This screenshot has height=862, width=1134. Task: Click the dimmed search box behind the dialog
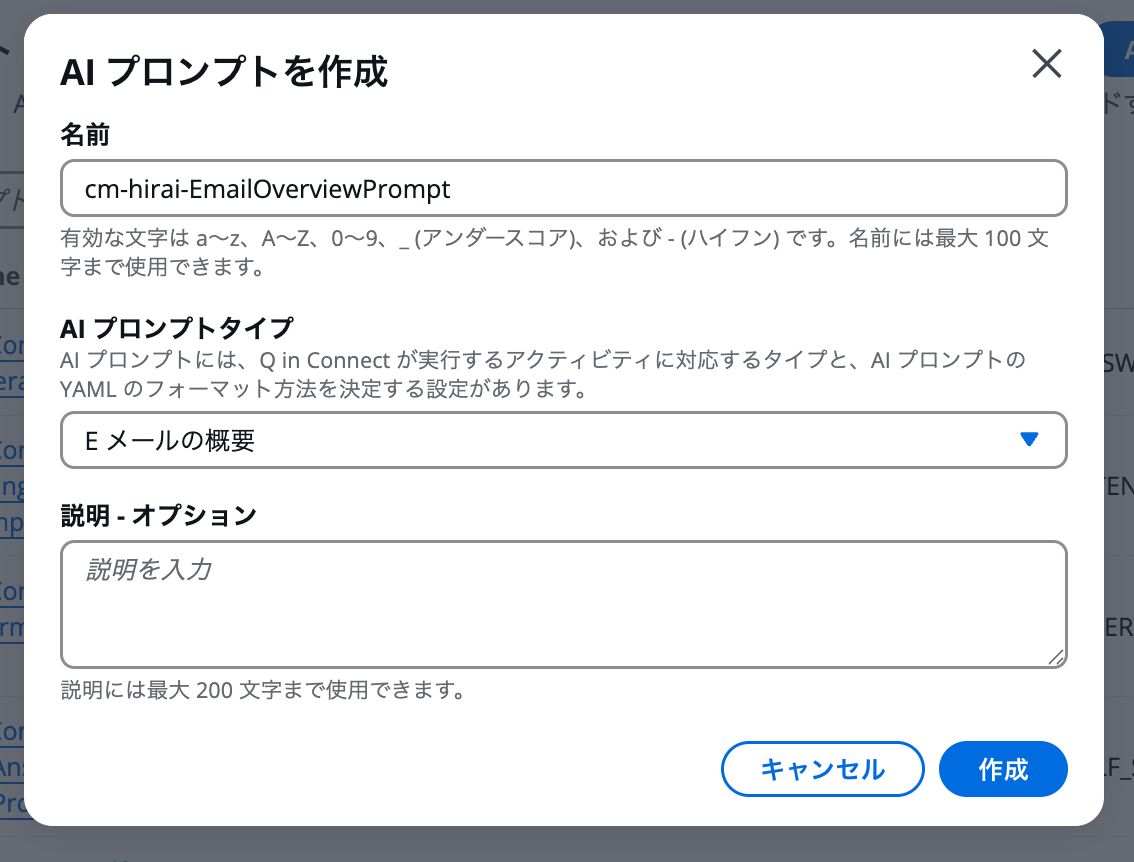[12, 198]
